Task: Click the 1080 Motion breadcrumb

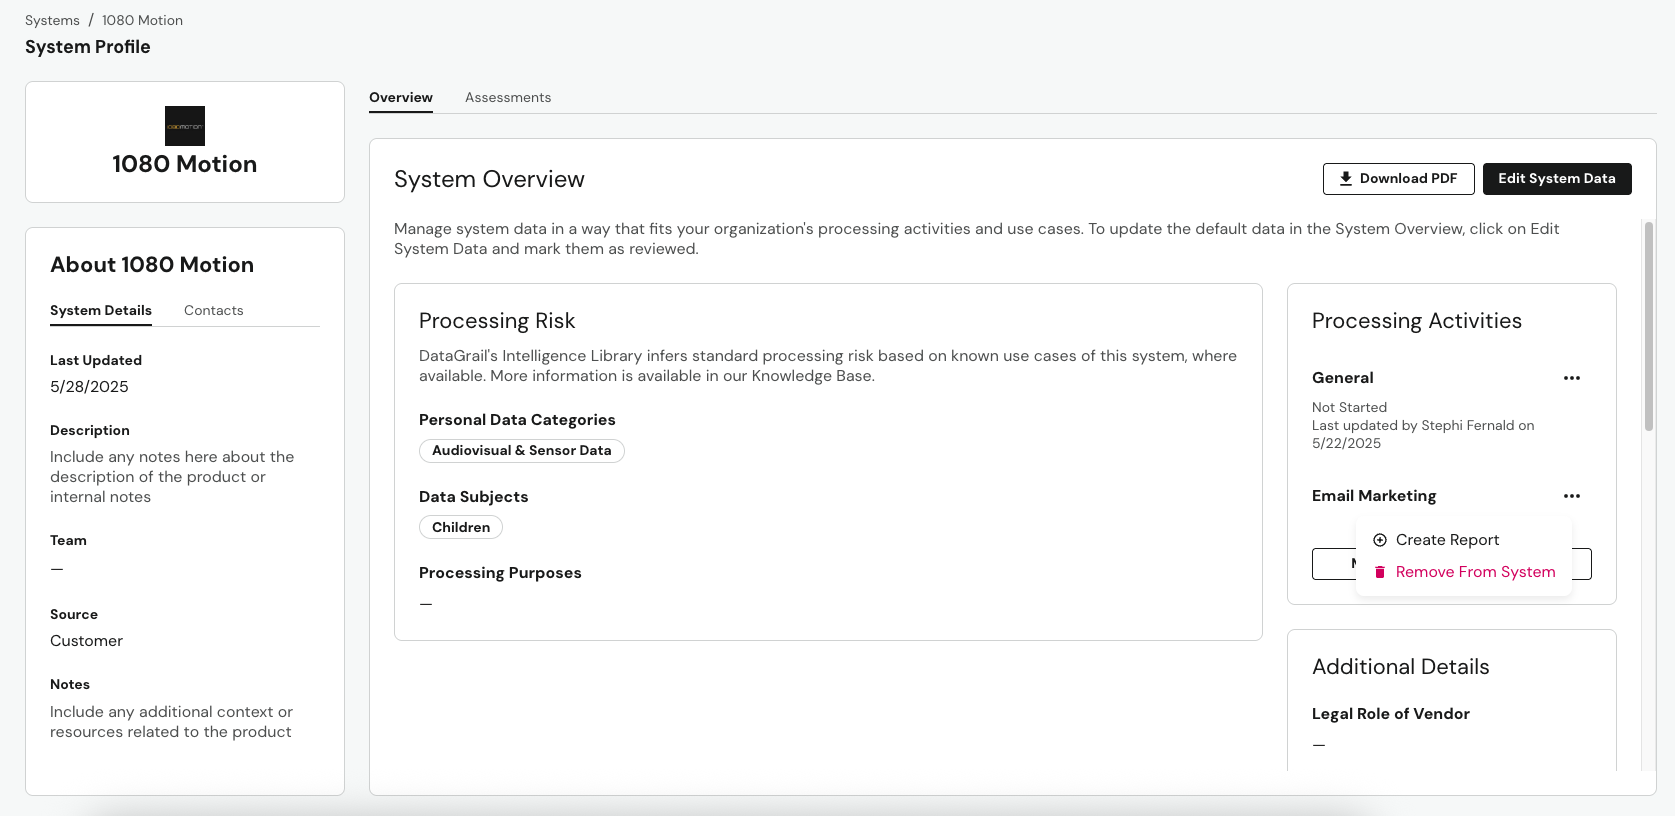Action: click(142, 20)
